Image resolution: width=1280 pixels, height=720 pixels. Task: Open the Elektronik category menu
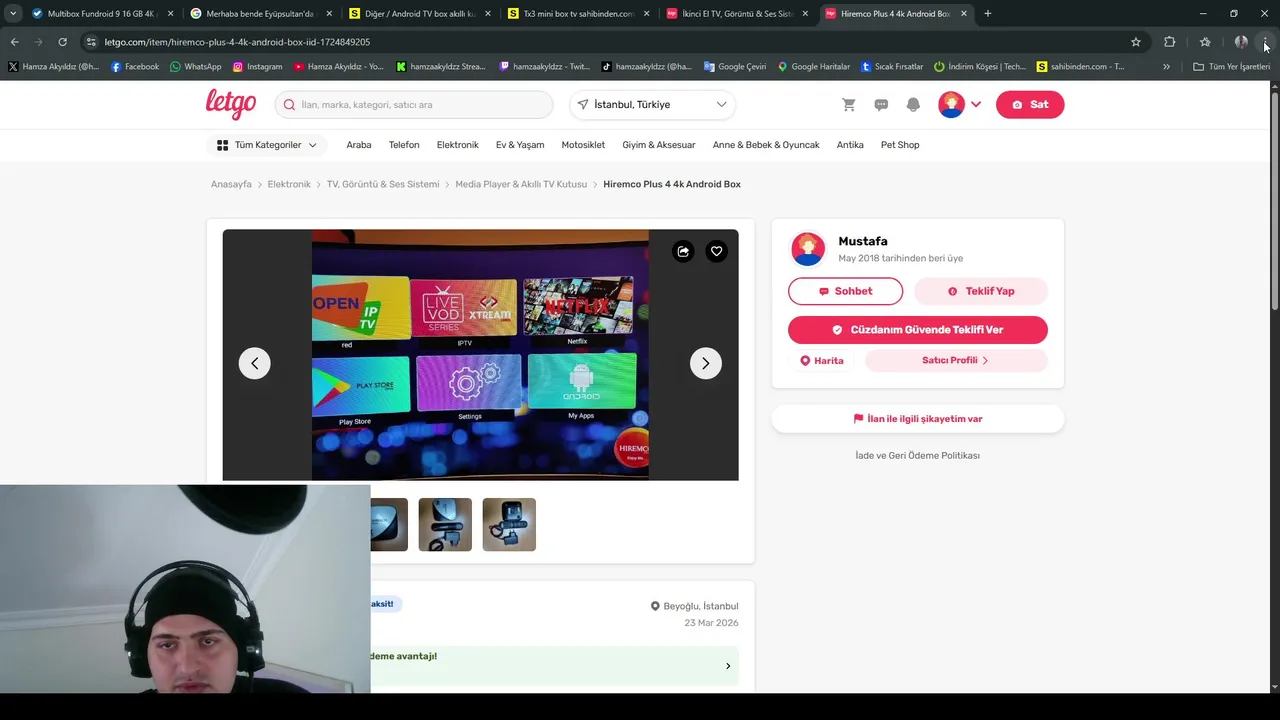pyautogui.click(x=458, y=145)
